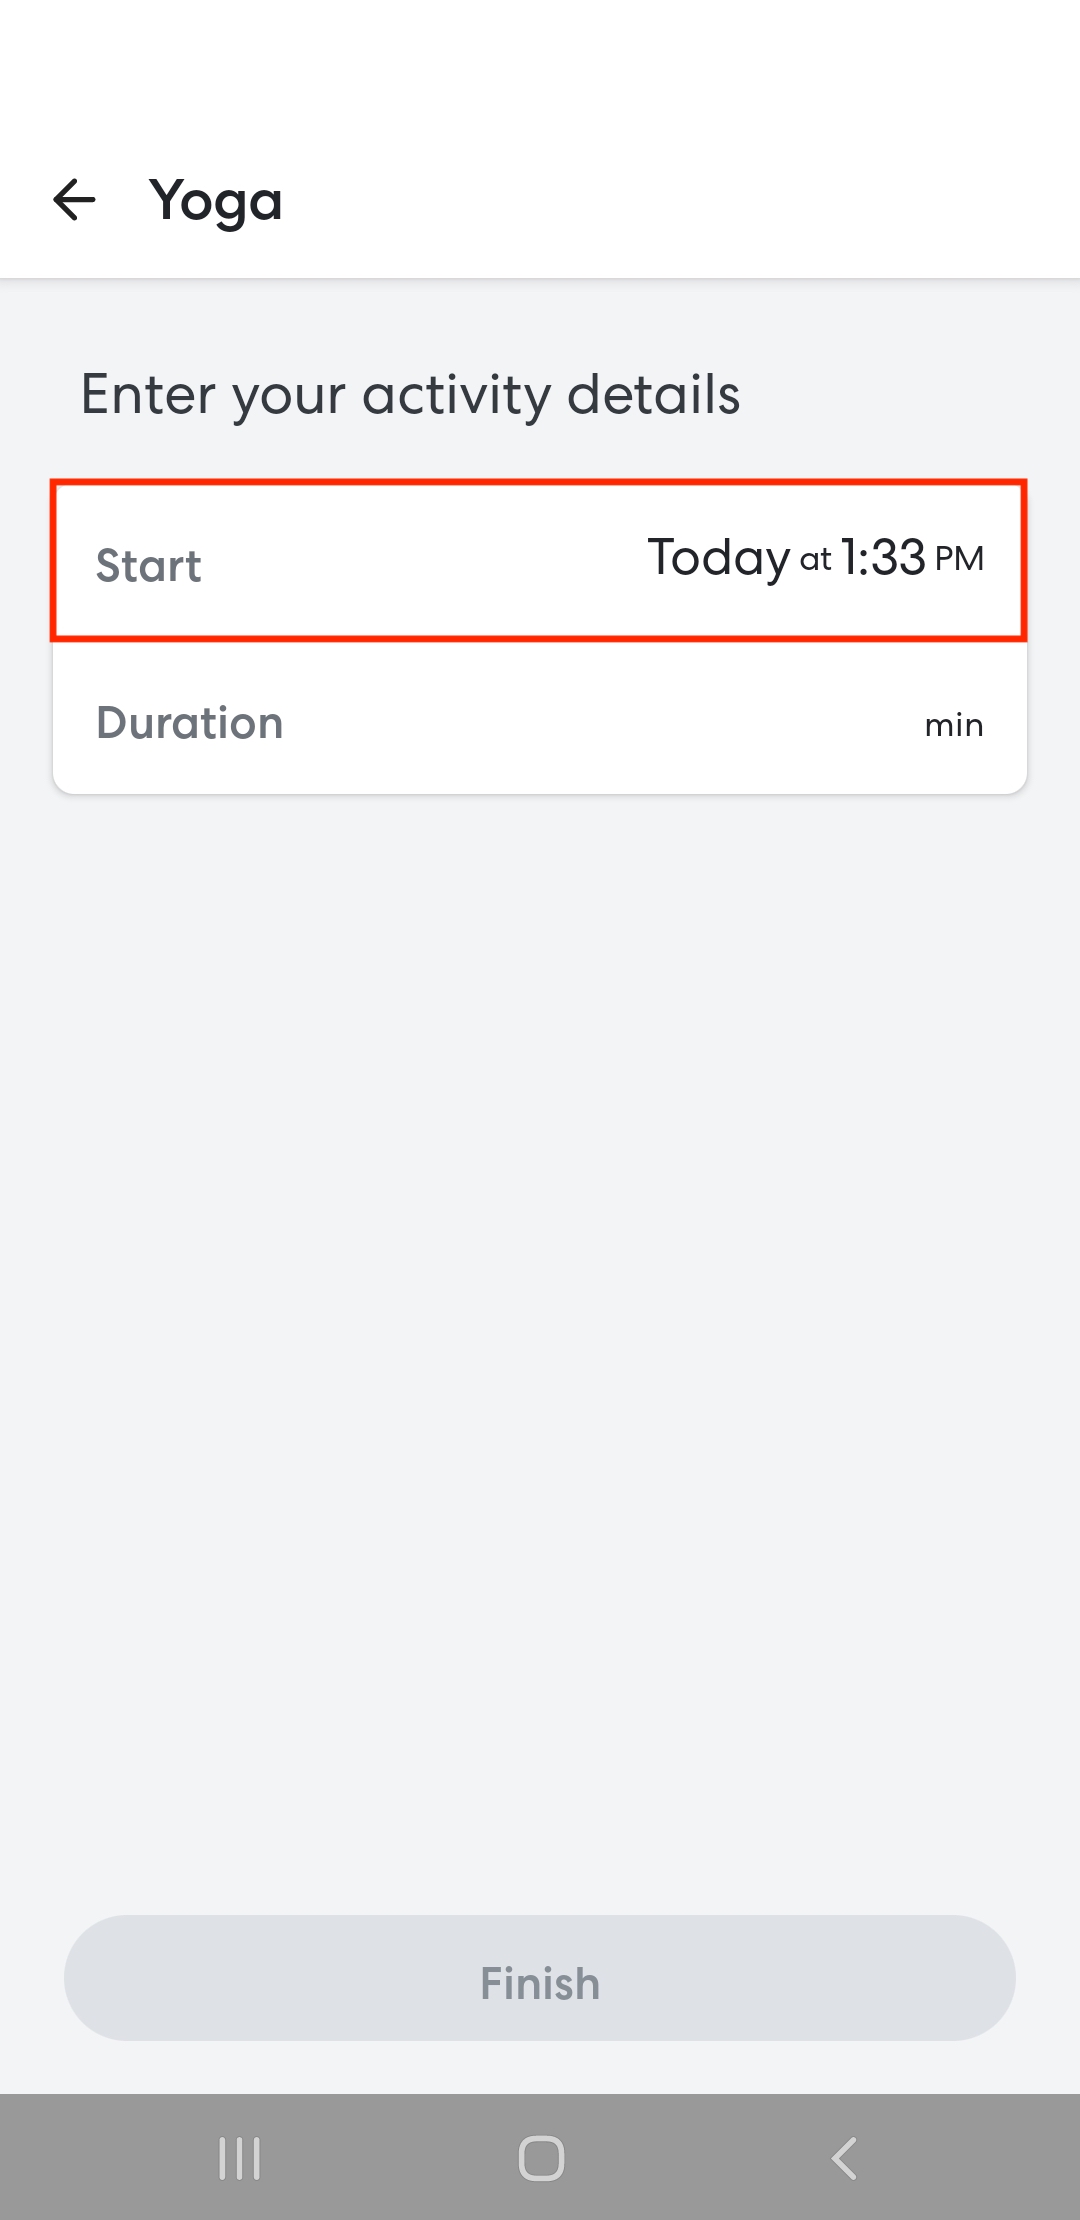Tap the Start label
The height and width of the screenshot is (2220, 1080).
tap(149, 566)
